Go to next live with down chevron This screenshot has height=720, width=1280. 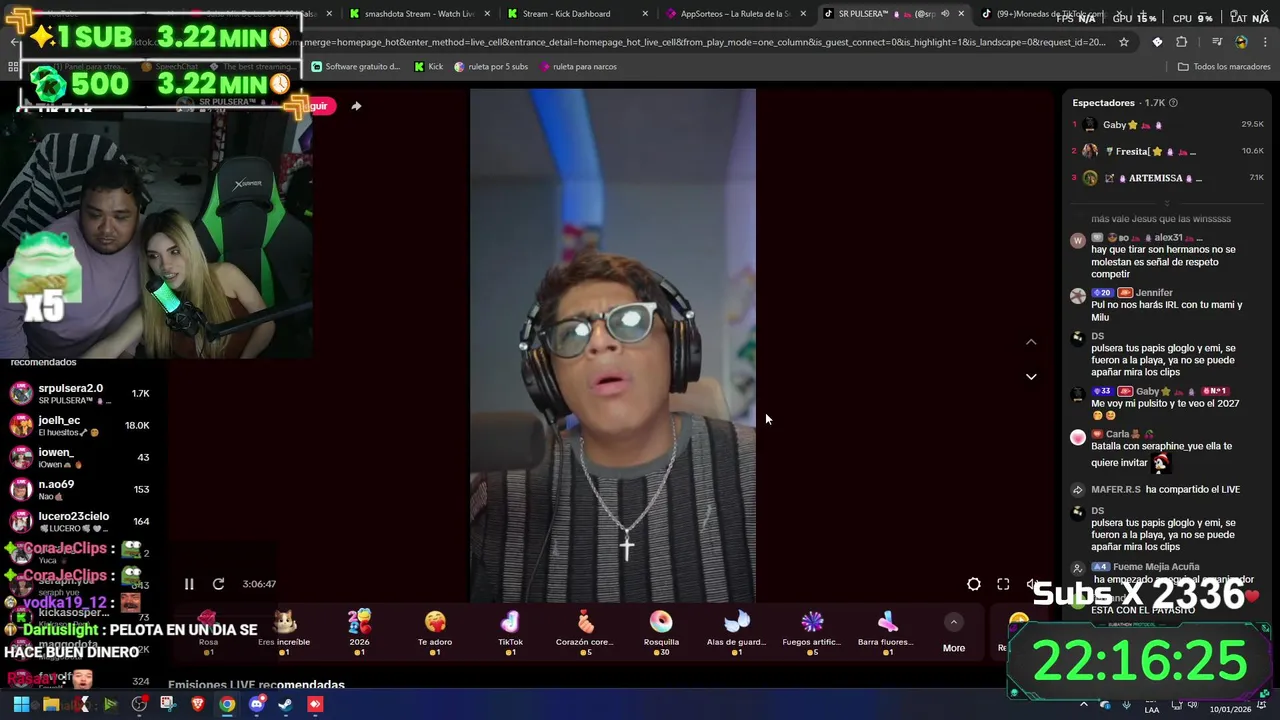pyautogui.click(x=1031, y=377)
